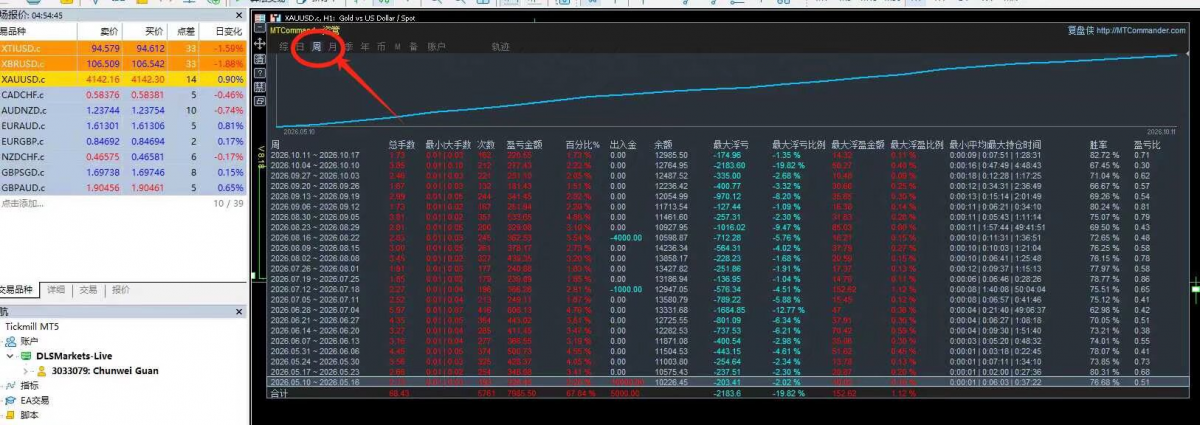Open the 报价 tab below market watch
This screenshot has width=1200, height=425.
point(121,289)
